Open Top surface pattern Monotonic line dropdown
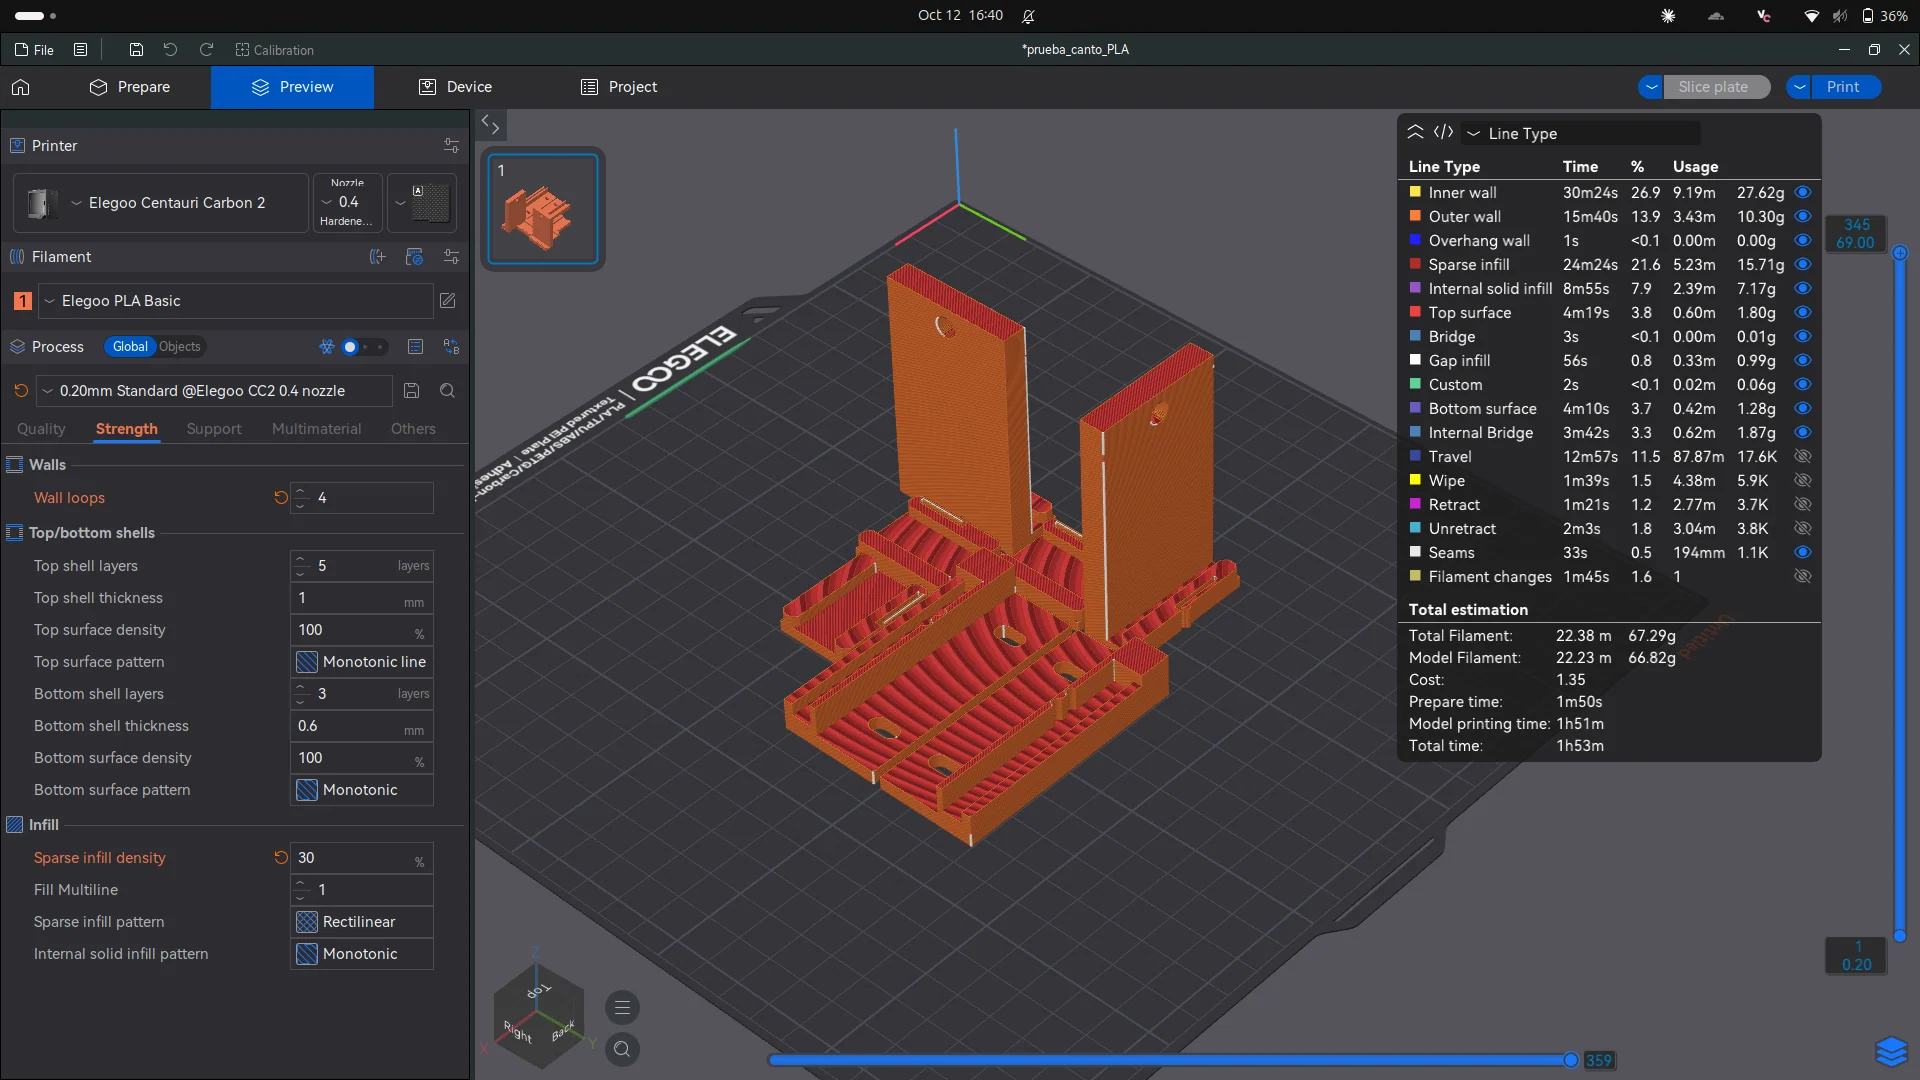The image size is (1920, 1080). pos(362,662)
